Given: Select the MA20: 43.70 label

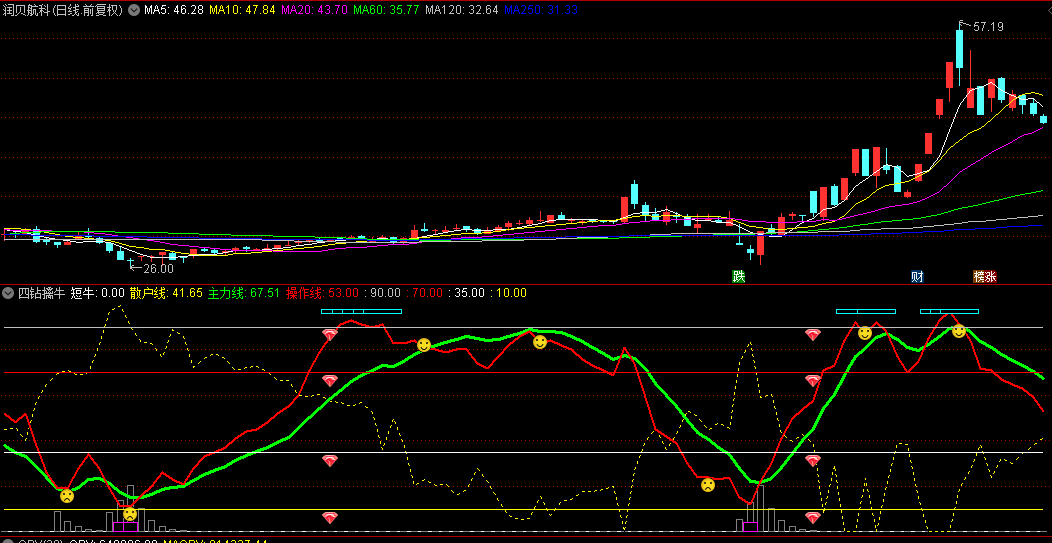Looking at the screenshot, I should coord(314,10).
